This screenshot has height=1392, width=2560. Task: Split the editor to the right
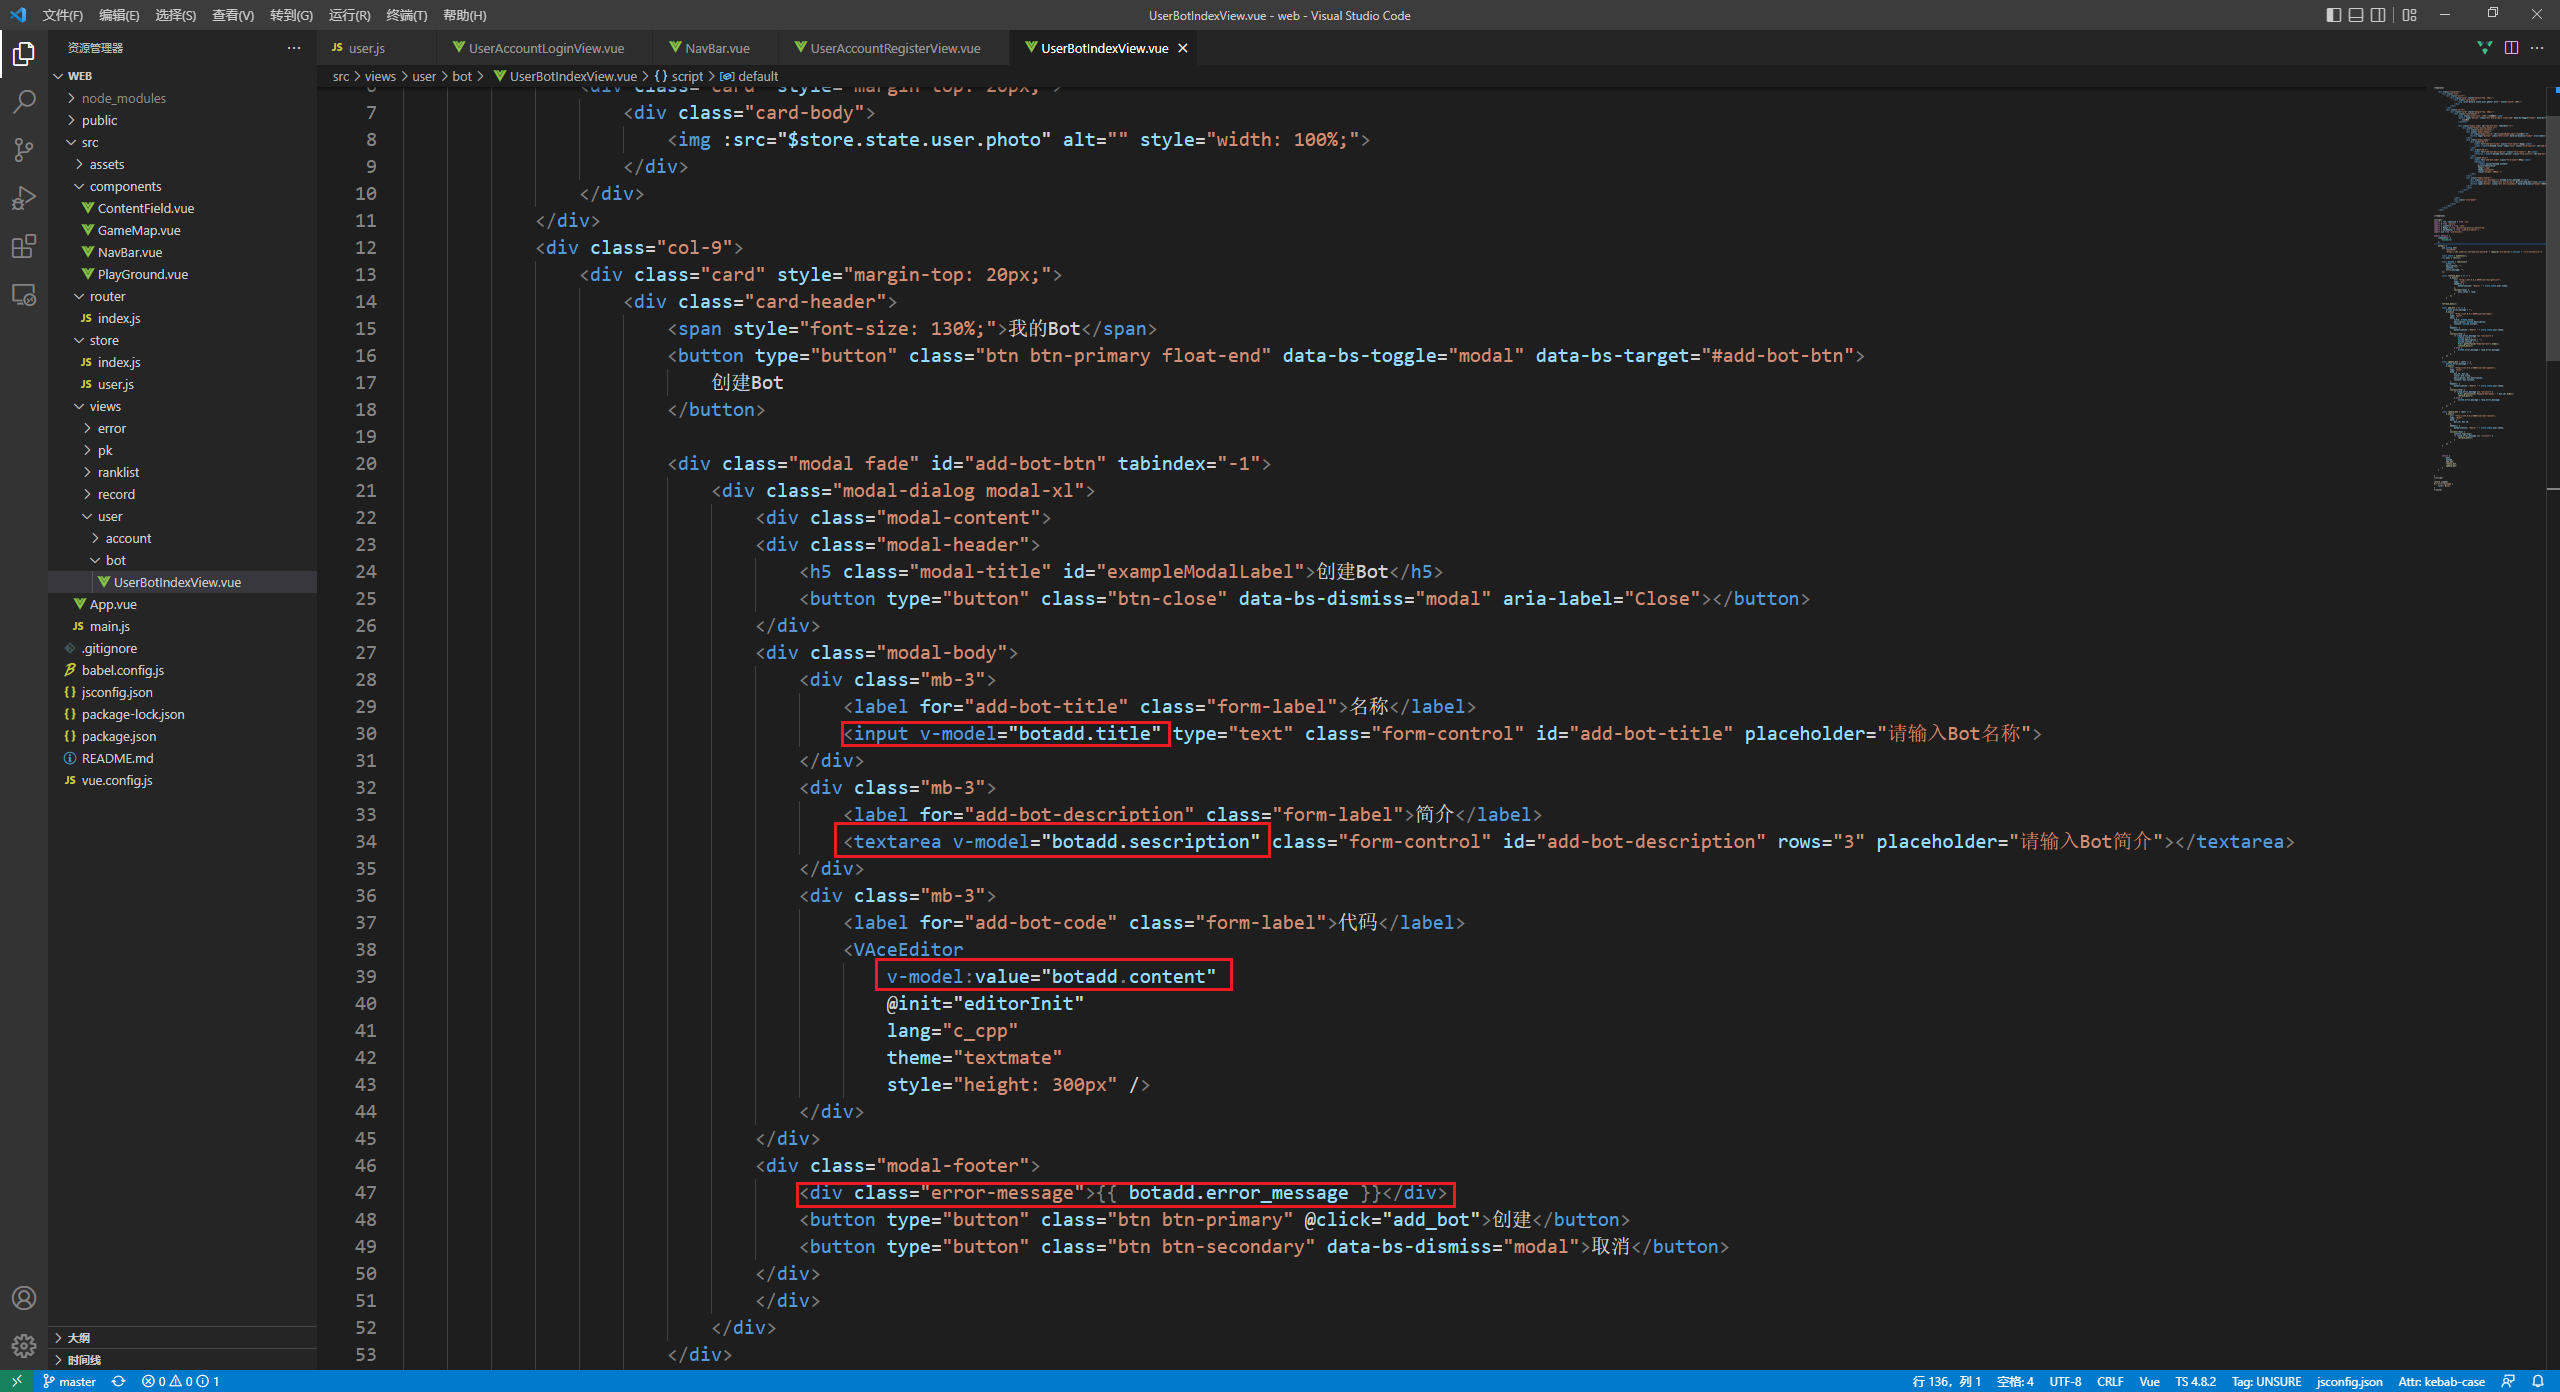pos(2511,48)
